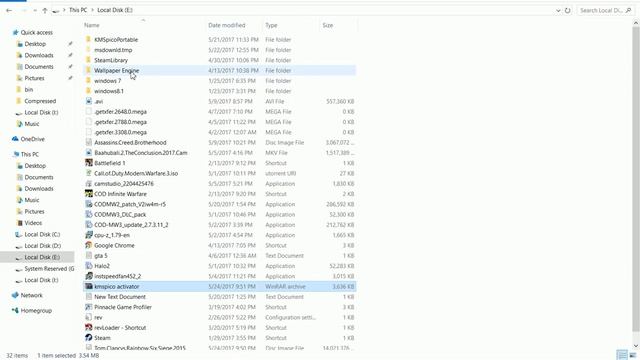Switch to Large icons view button
The image size is (640, 360).
coord(633,355)
